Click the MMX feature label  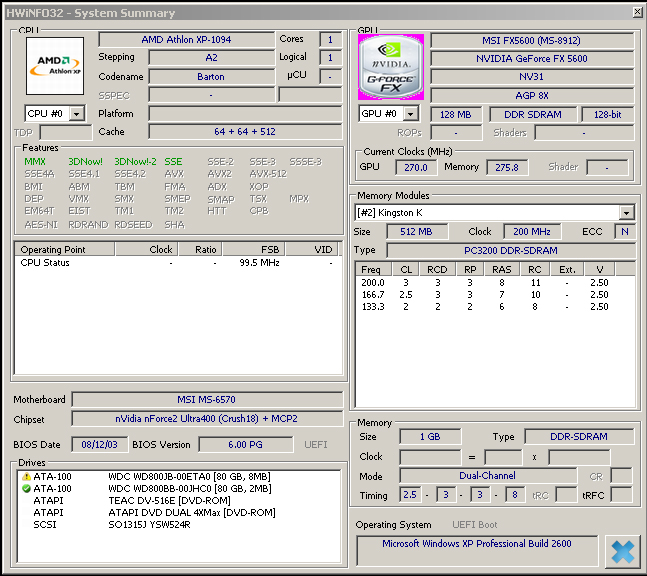point(35,162)
